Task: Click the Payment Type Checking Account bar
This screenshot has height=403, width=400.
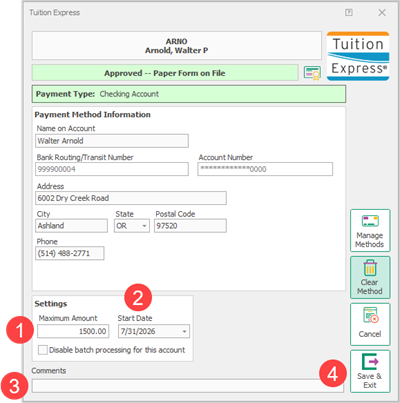Action: click(189, 94)
